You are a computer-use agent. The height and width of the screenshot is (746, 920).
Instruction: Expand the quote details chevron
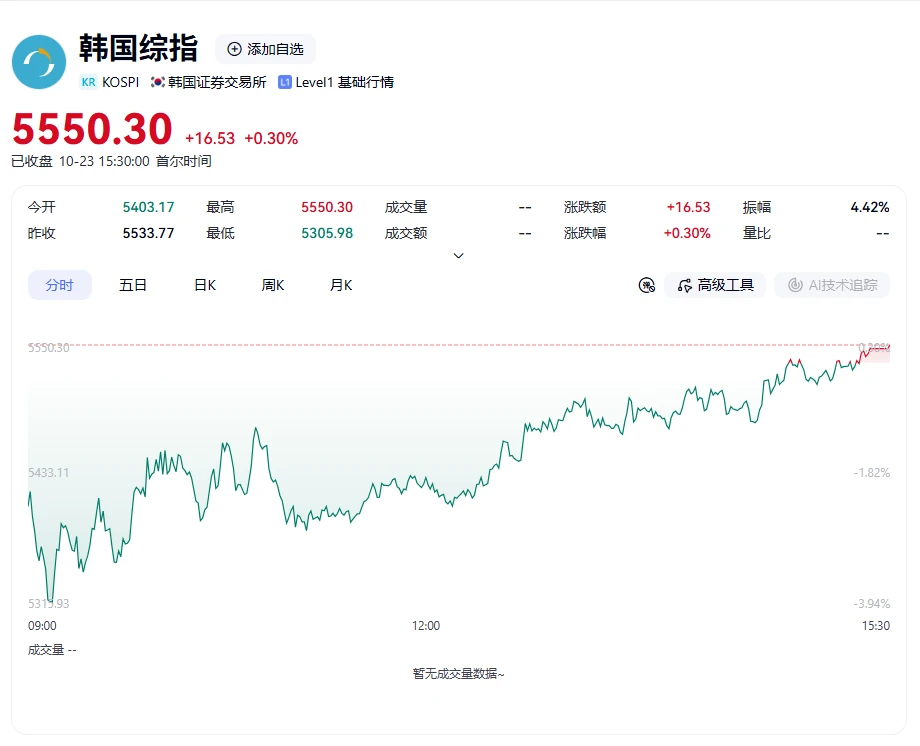pos(459,255)
